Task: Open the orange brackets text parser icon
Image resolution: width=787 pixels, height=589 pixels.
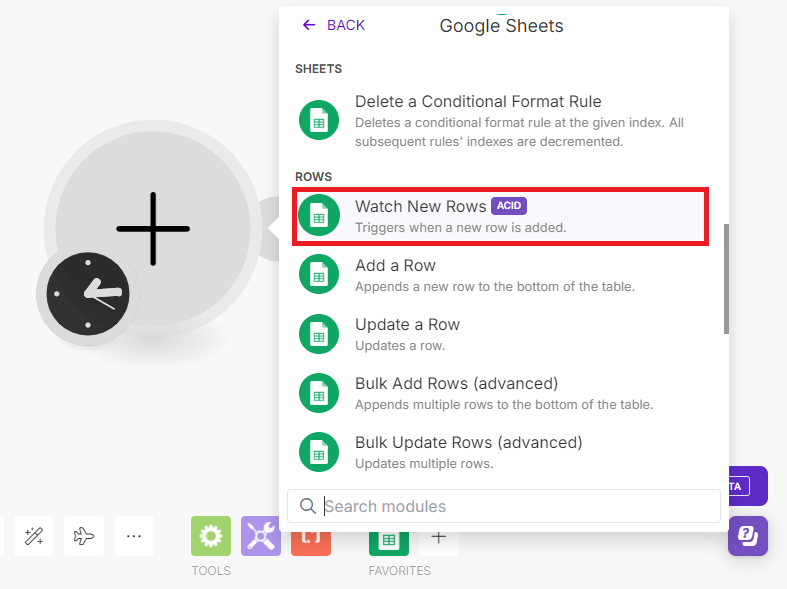Action: [x=311, y=543]
